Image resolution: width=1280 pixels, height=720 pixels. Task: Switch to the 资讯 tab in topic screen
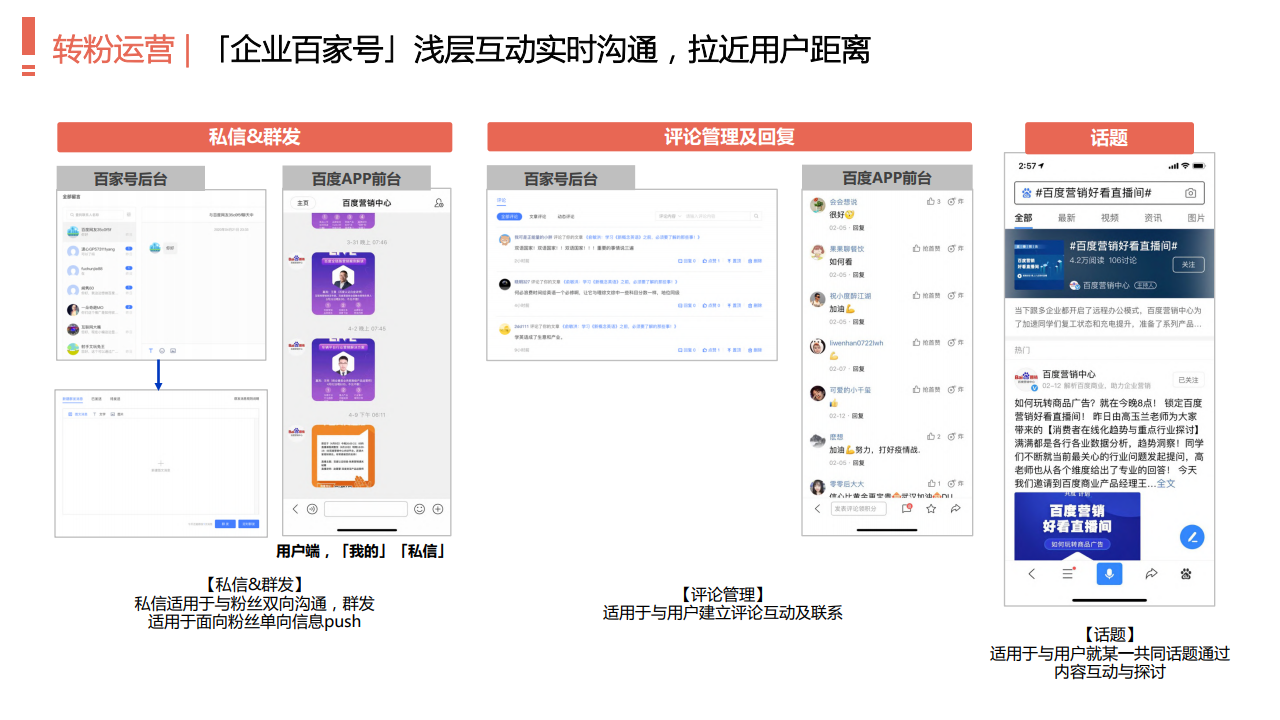tap(1153, 218)
